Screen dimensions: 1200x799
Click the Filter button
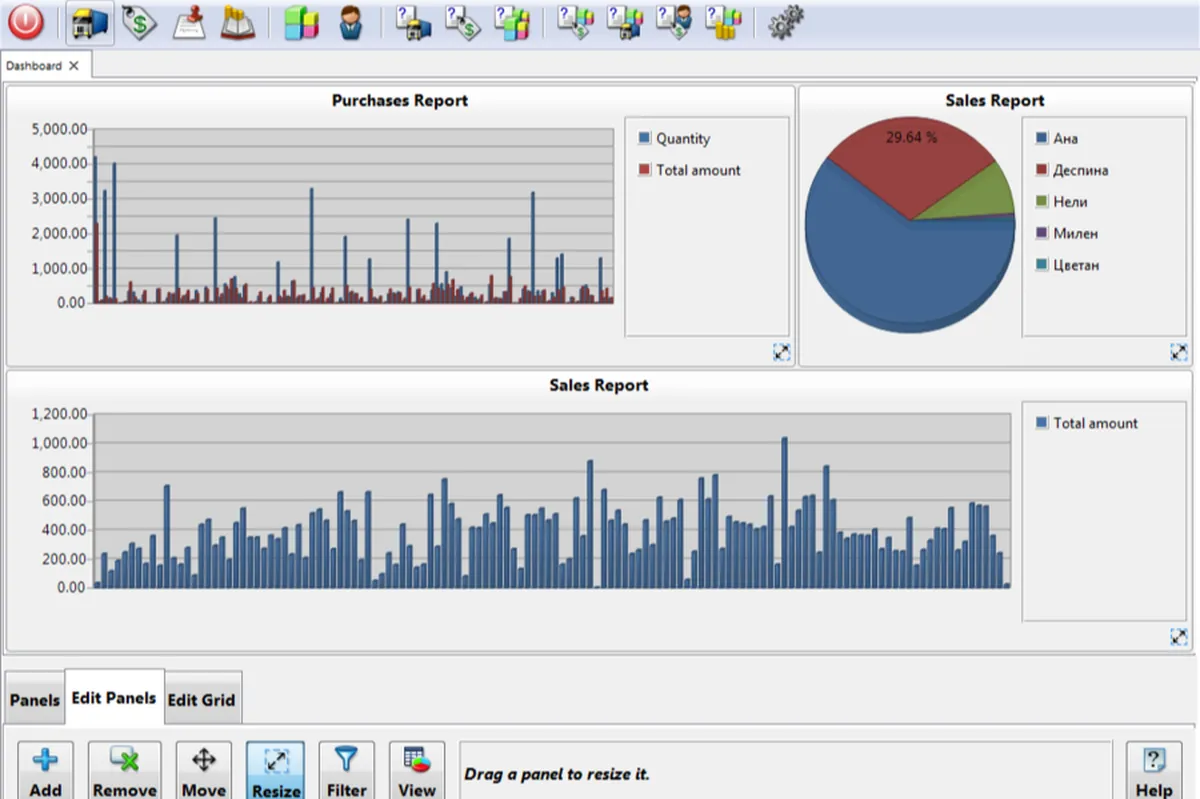coord(346,771)
